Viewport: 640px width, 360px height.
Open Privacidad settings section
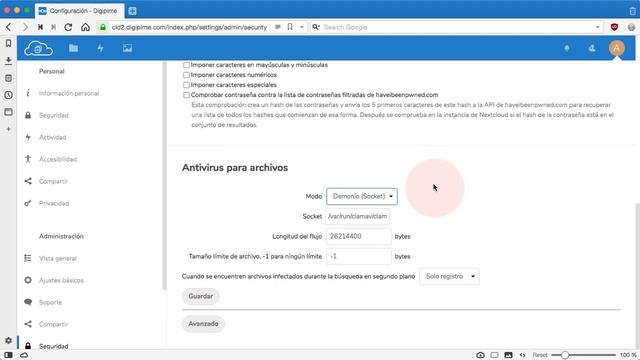pyautogui.click(x=54, y=203)
